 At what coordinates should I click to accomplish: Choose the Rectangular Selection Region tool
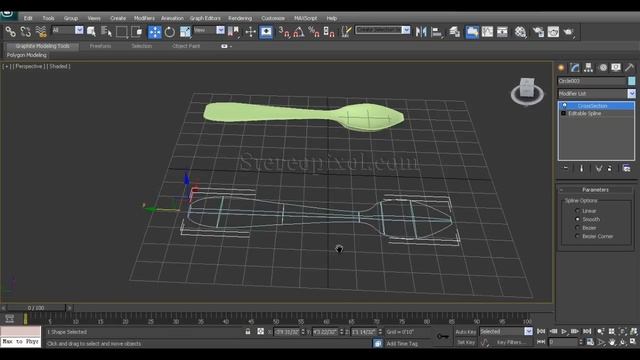pos(122,31)
